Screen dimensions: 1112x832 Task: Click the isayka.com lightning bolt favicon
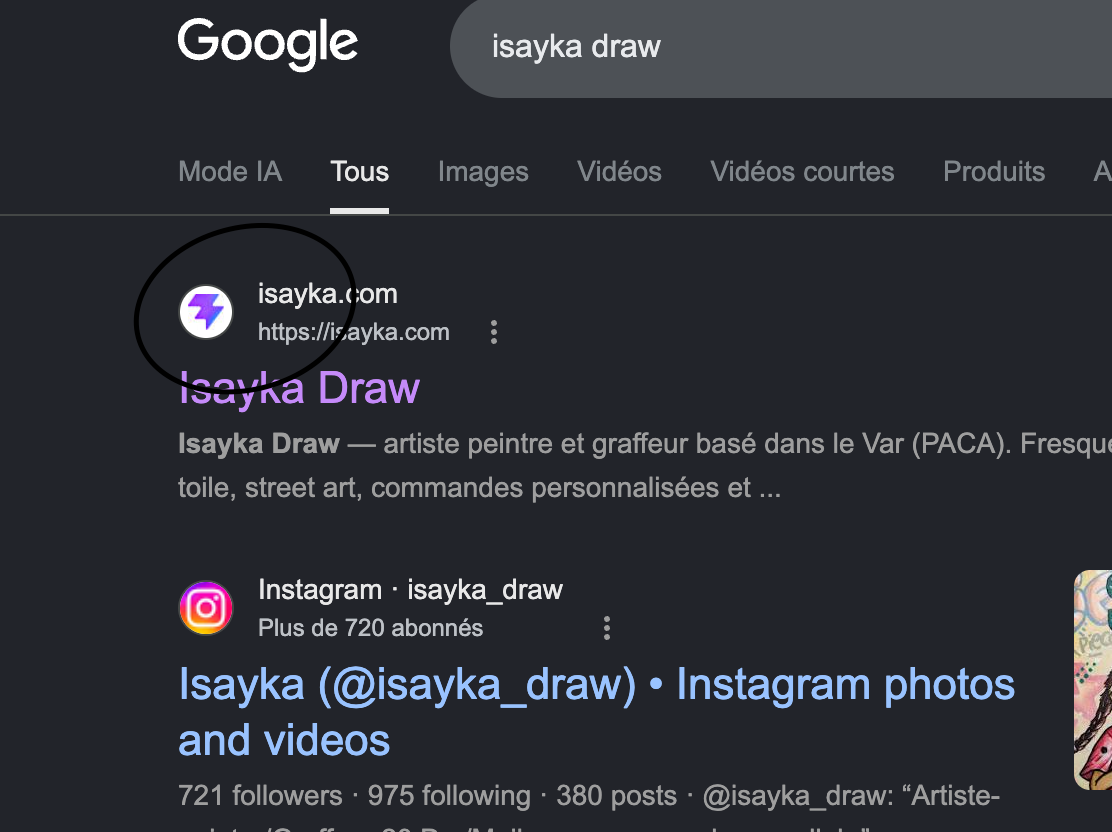tap(206, 312)
